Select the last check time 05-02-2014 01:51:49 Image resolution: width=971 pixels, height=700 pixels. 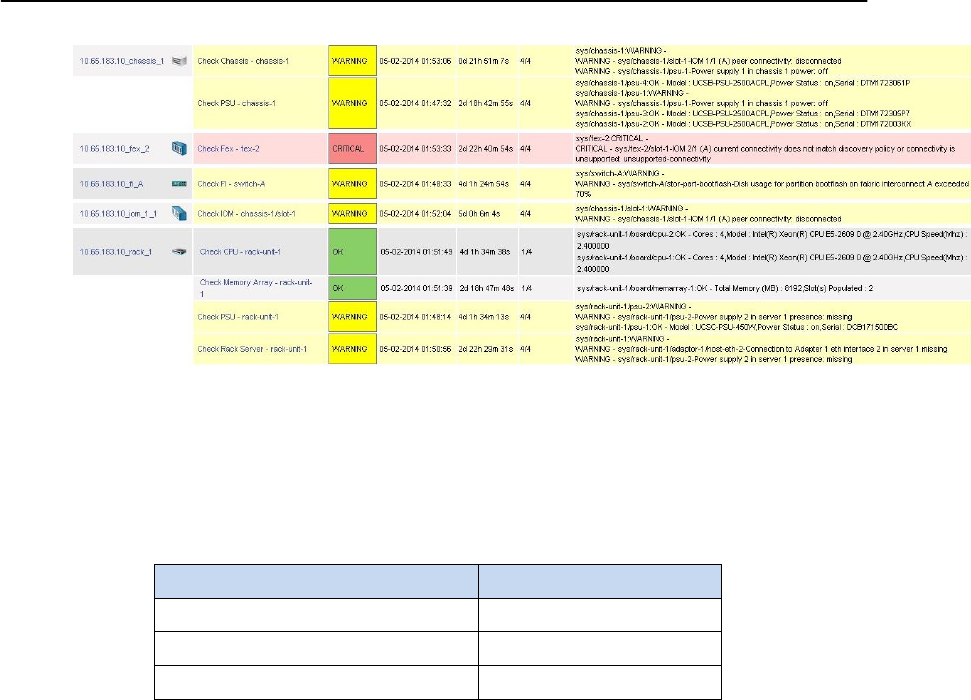[x=417, y=252]
